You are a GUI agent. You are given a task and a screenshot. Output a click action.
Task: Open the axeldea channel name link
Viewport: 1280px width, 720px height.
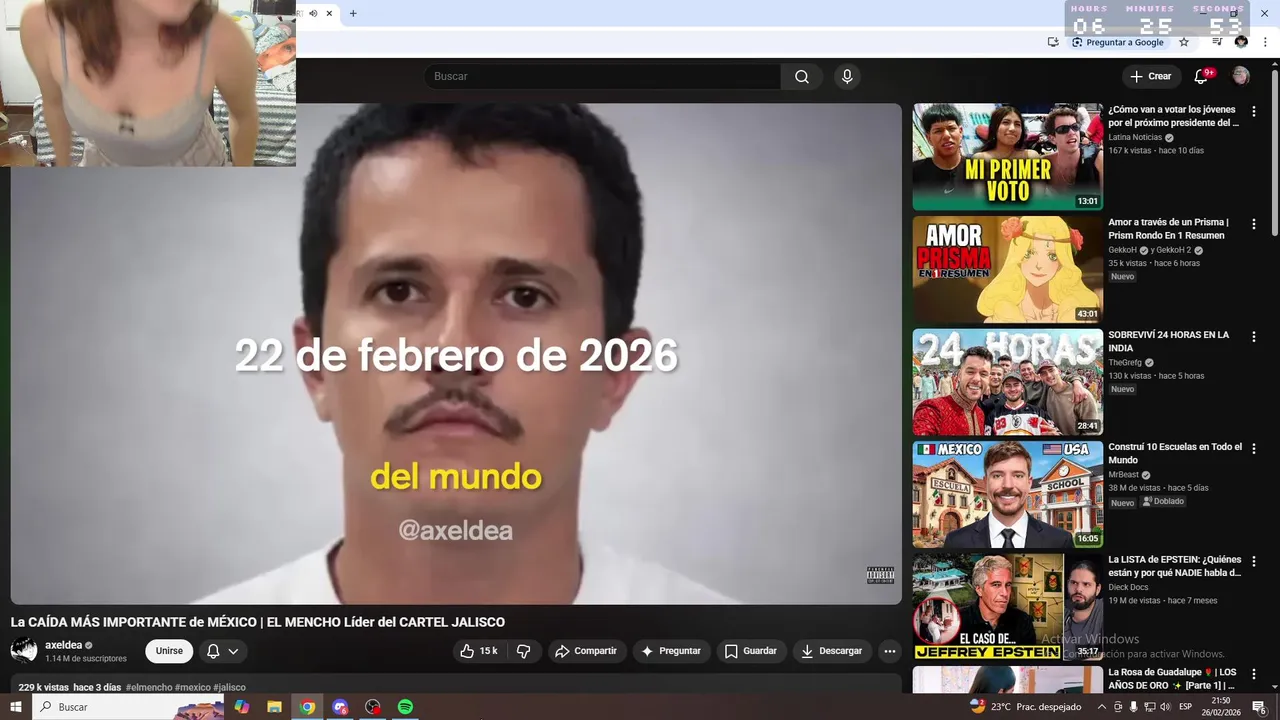point(63,645)
